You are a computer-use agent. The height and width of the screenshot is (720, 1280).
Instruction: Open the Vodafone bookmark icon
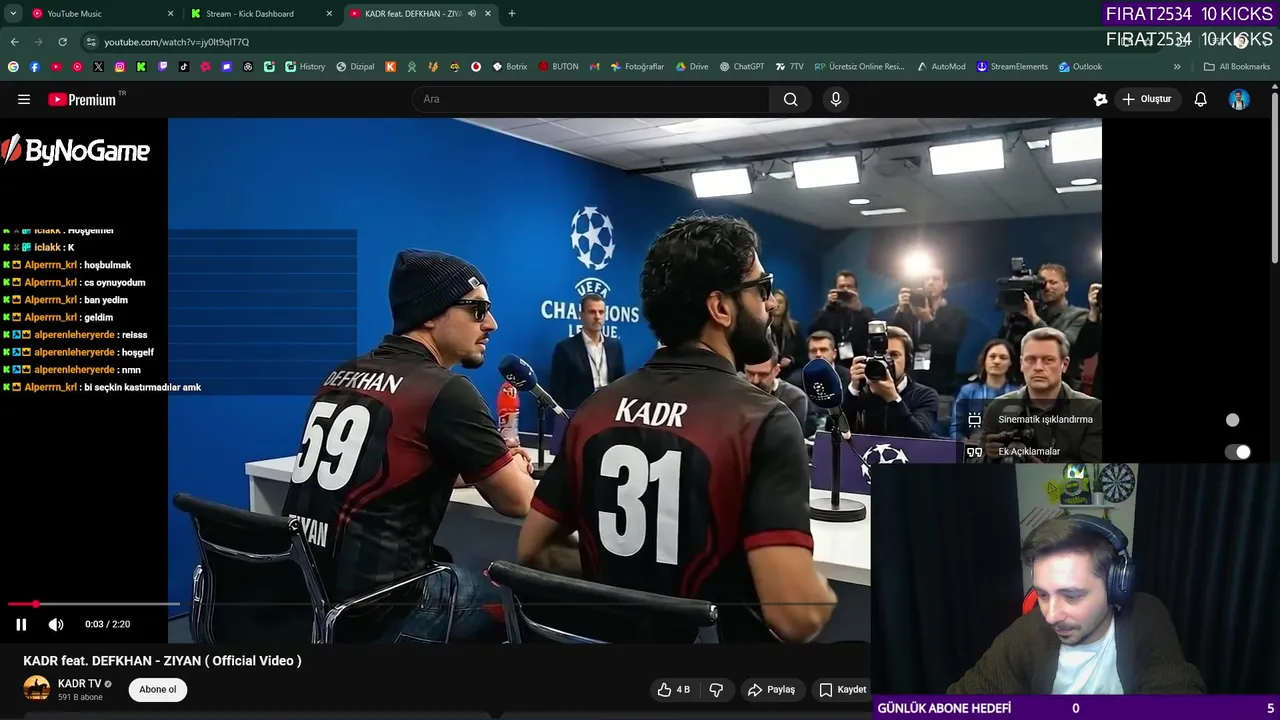(476, 67)
